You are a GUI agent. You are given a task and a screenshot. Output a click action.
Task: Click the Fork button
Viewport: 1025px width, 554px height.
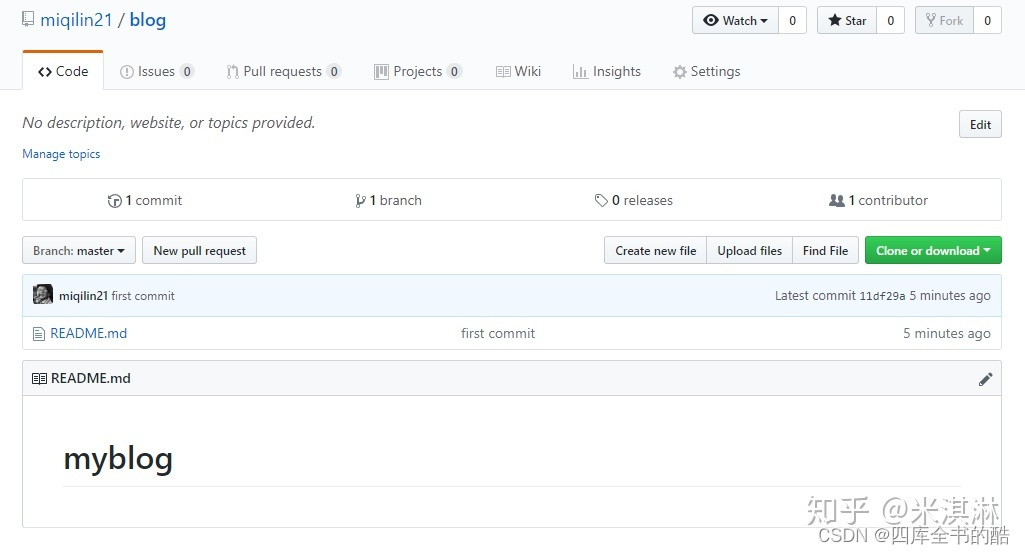(945, 20)
